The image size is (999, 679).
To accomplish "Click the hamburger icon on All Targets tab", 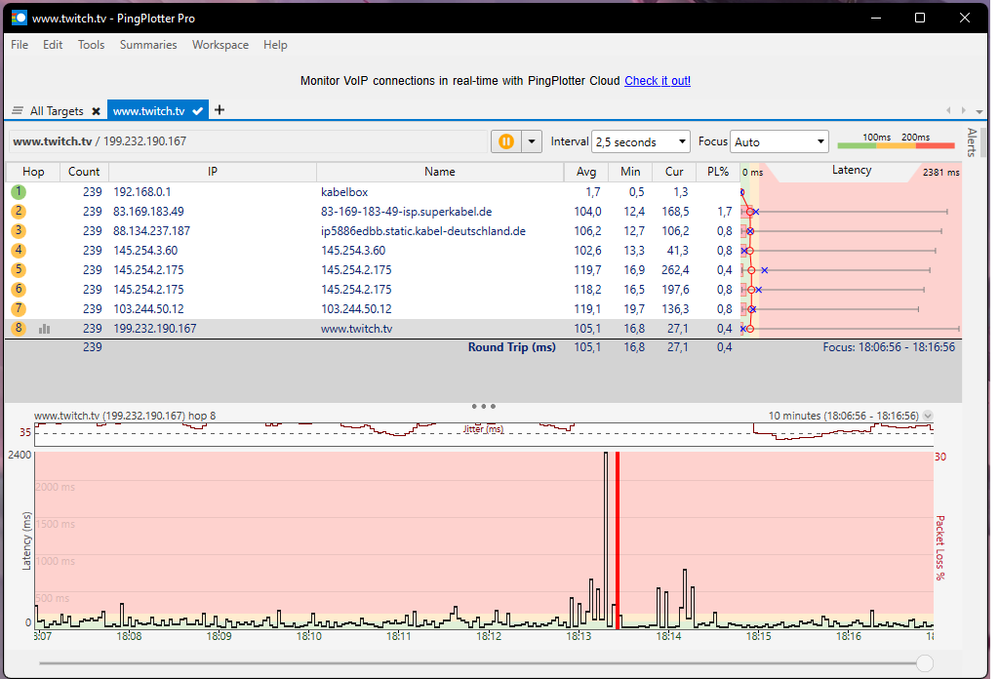I will pos(18,111).
